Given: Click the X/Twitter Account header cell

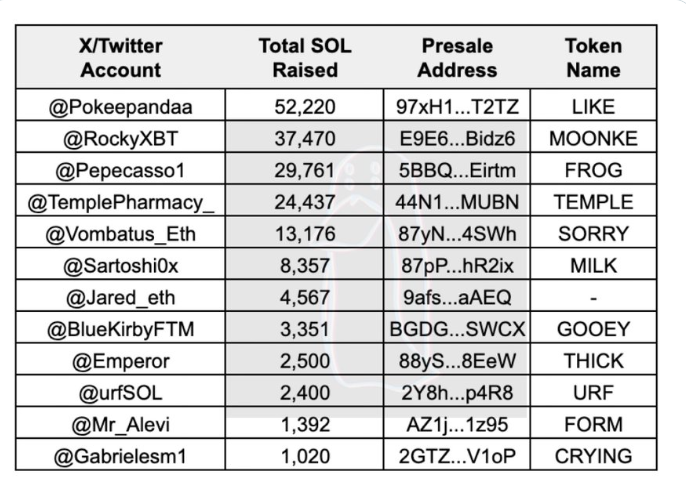Looking at the screenshot, I should [121, 58].
